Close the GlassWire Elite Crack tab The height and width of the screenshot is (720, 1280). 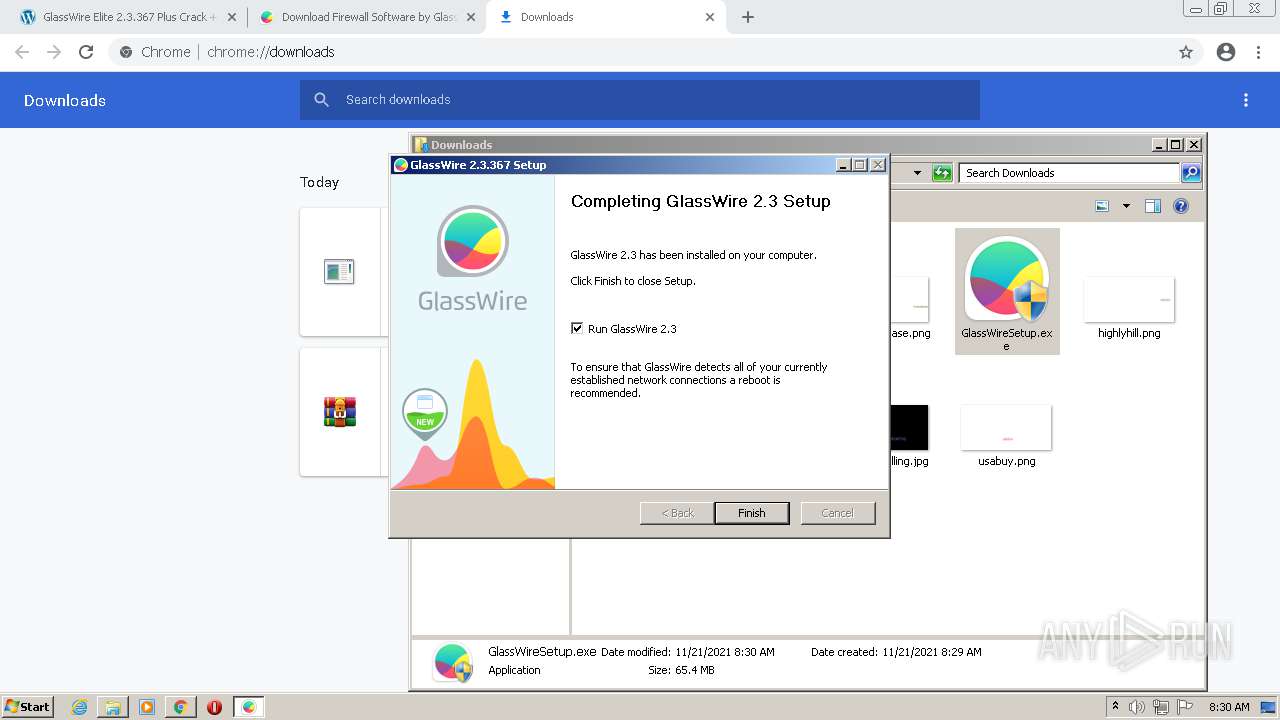pyautogui.click(x=230, y=17)
